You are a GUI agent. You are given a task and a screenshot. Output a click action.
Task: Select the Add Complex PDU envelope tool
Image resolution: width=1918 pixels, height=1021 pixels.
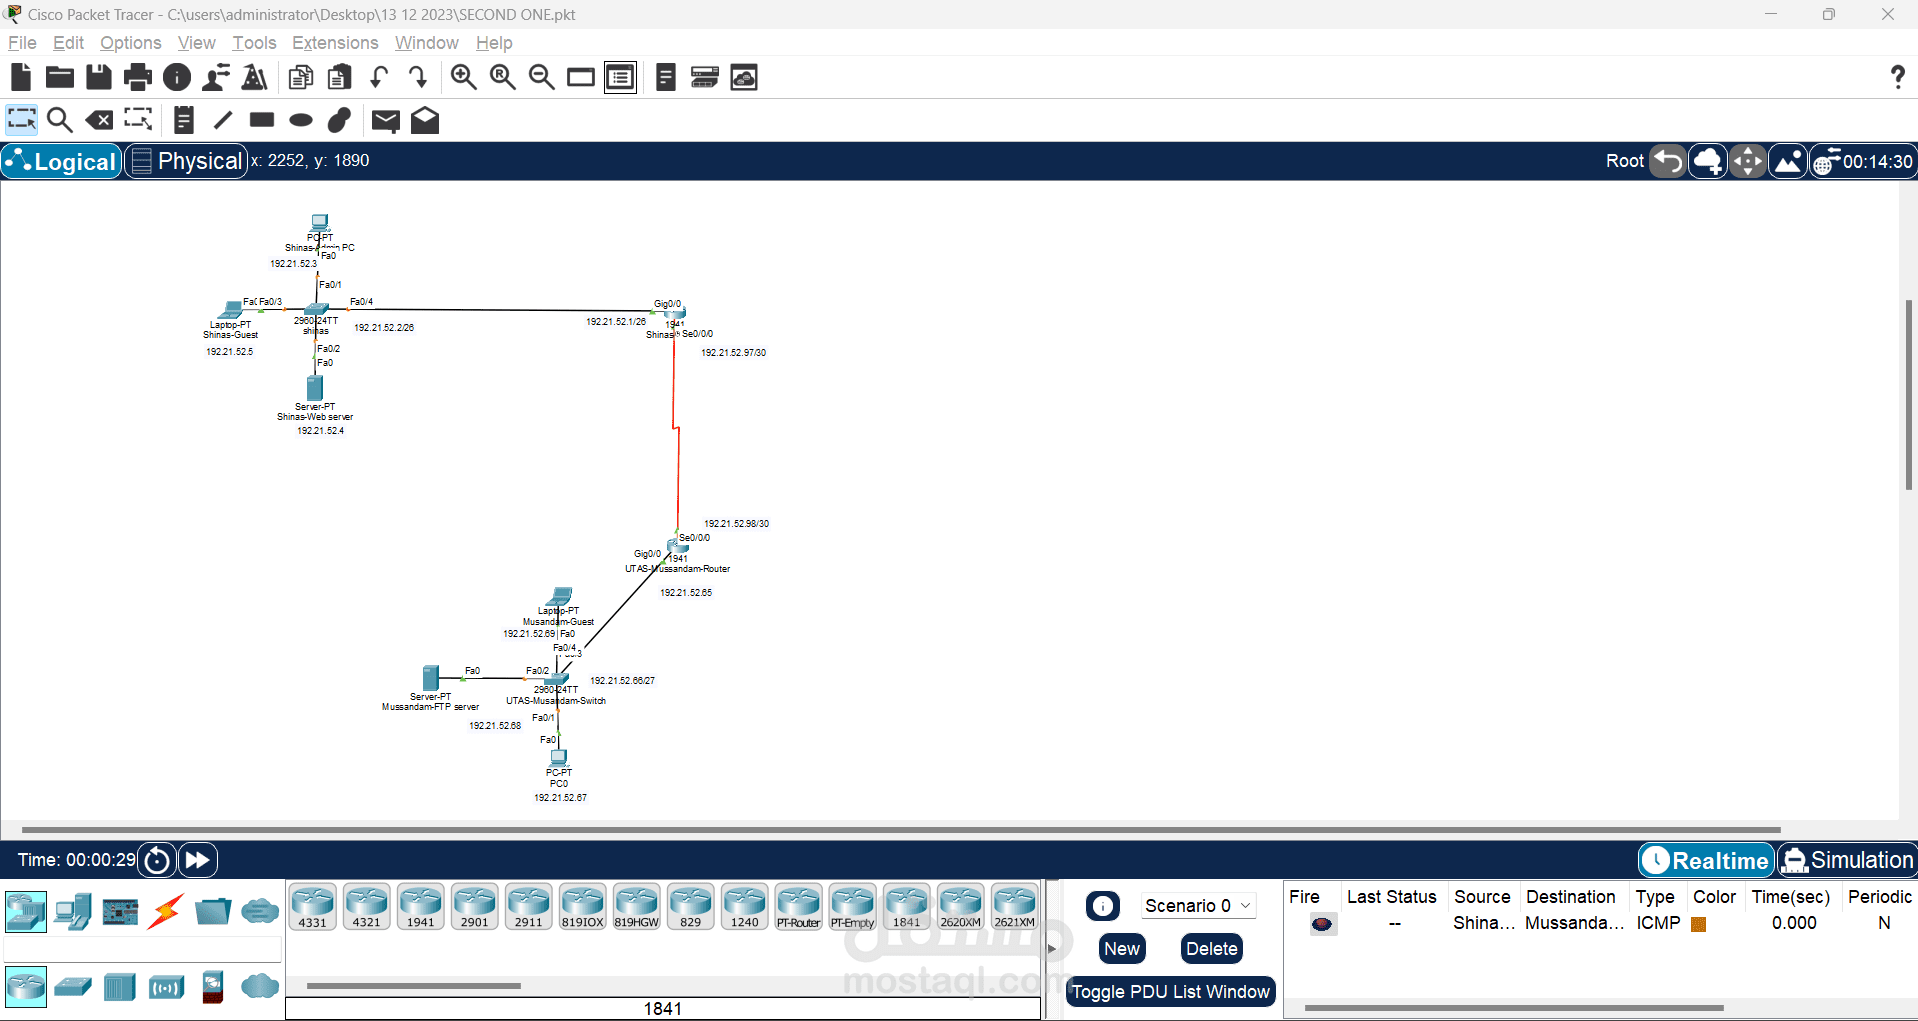coord(424,120)
